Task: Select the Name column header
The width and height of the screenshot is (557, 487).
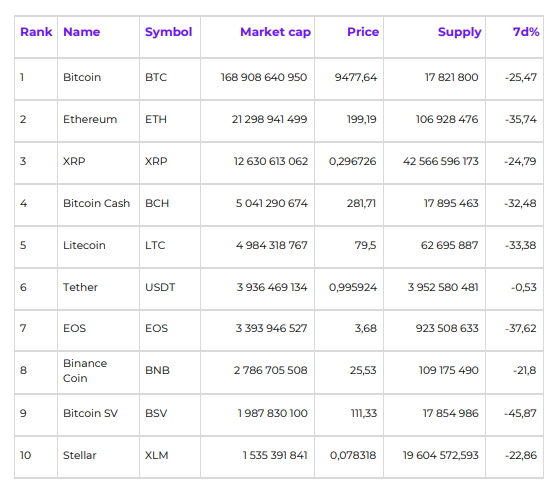Action: click(x=81, y=32)
